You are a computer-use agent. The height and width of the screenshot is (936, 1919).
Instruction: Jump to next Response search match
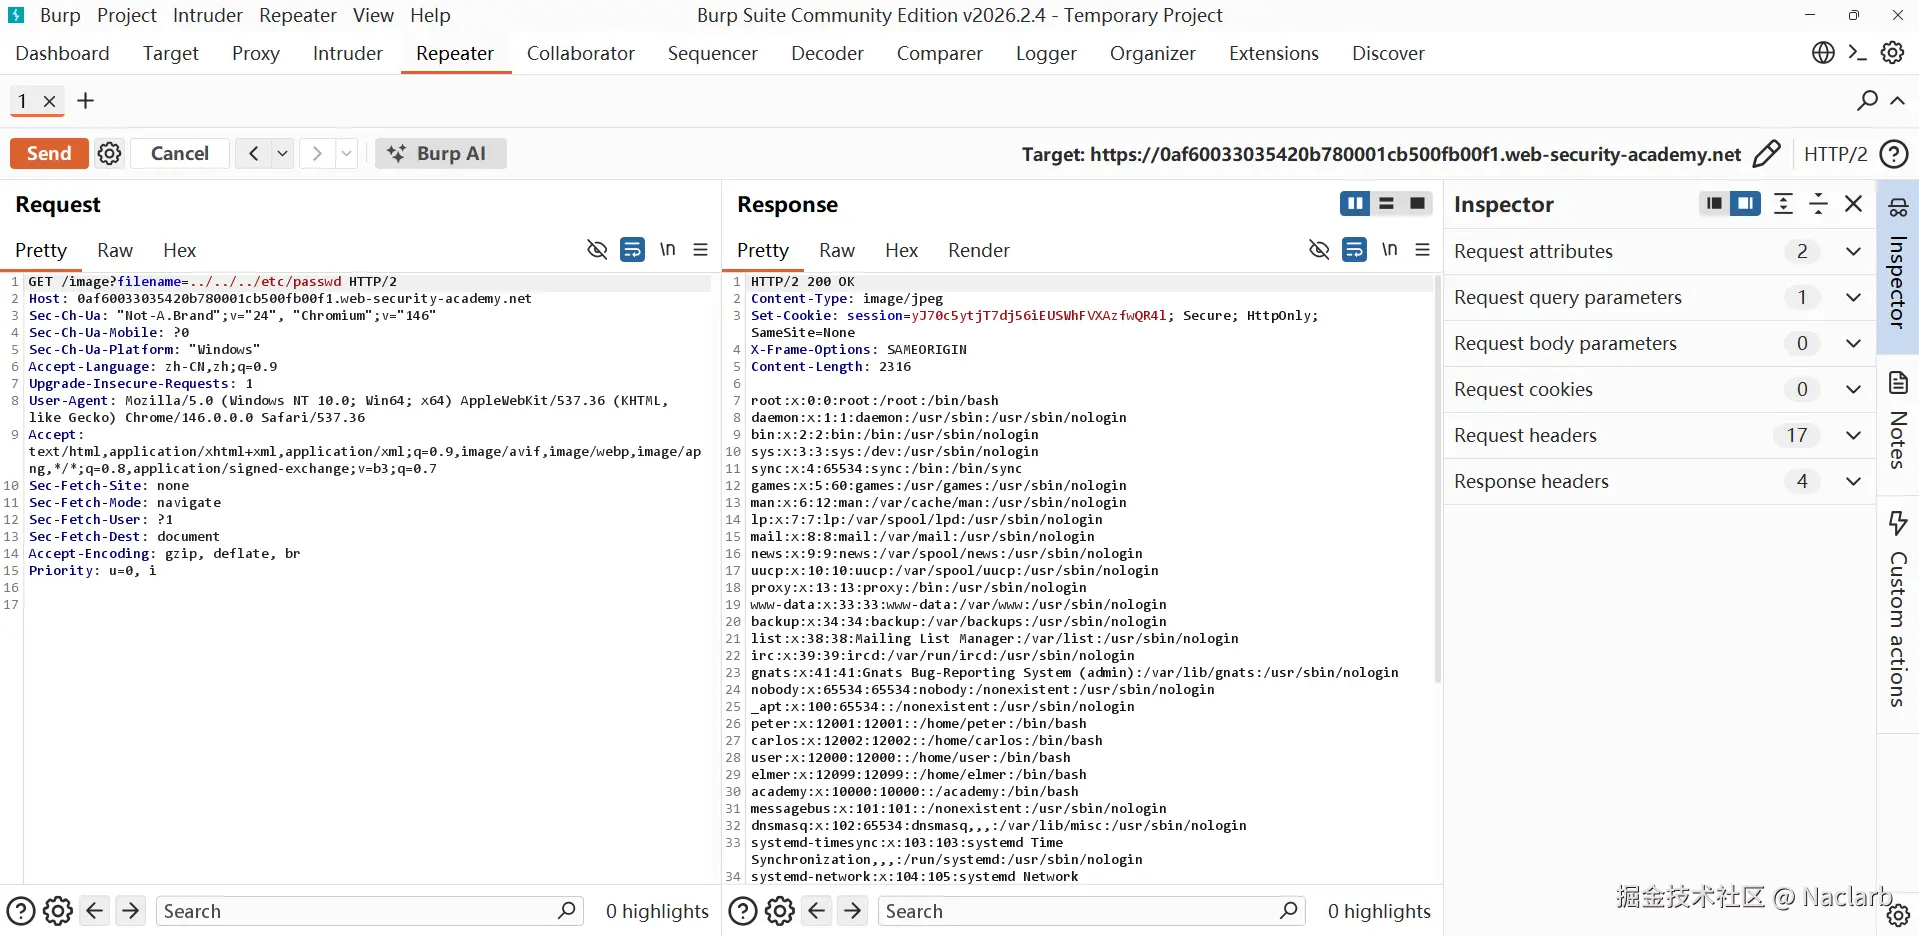(853, 910)
